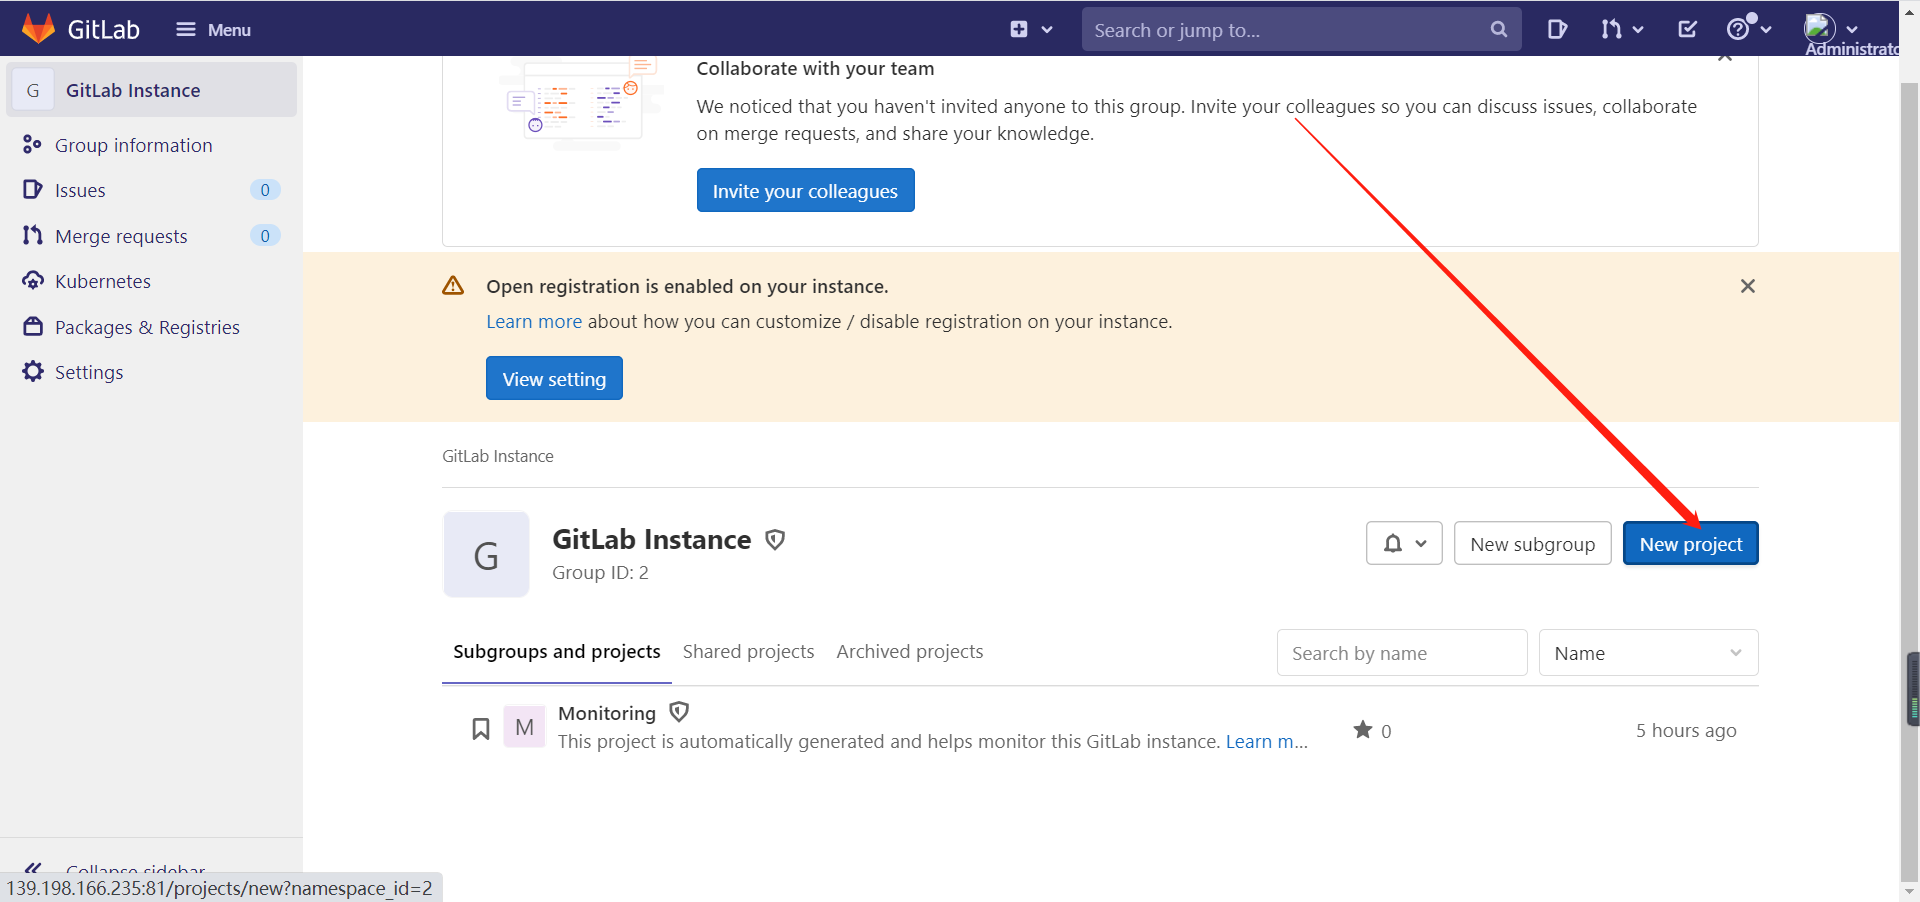Click the Collapse sidebar chevrons
The height and width of the screenshot is (902, 1920).
point(33,868)
